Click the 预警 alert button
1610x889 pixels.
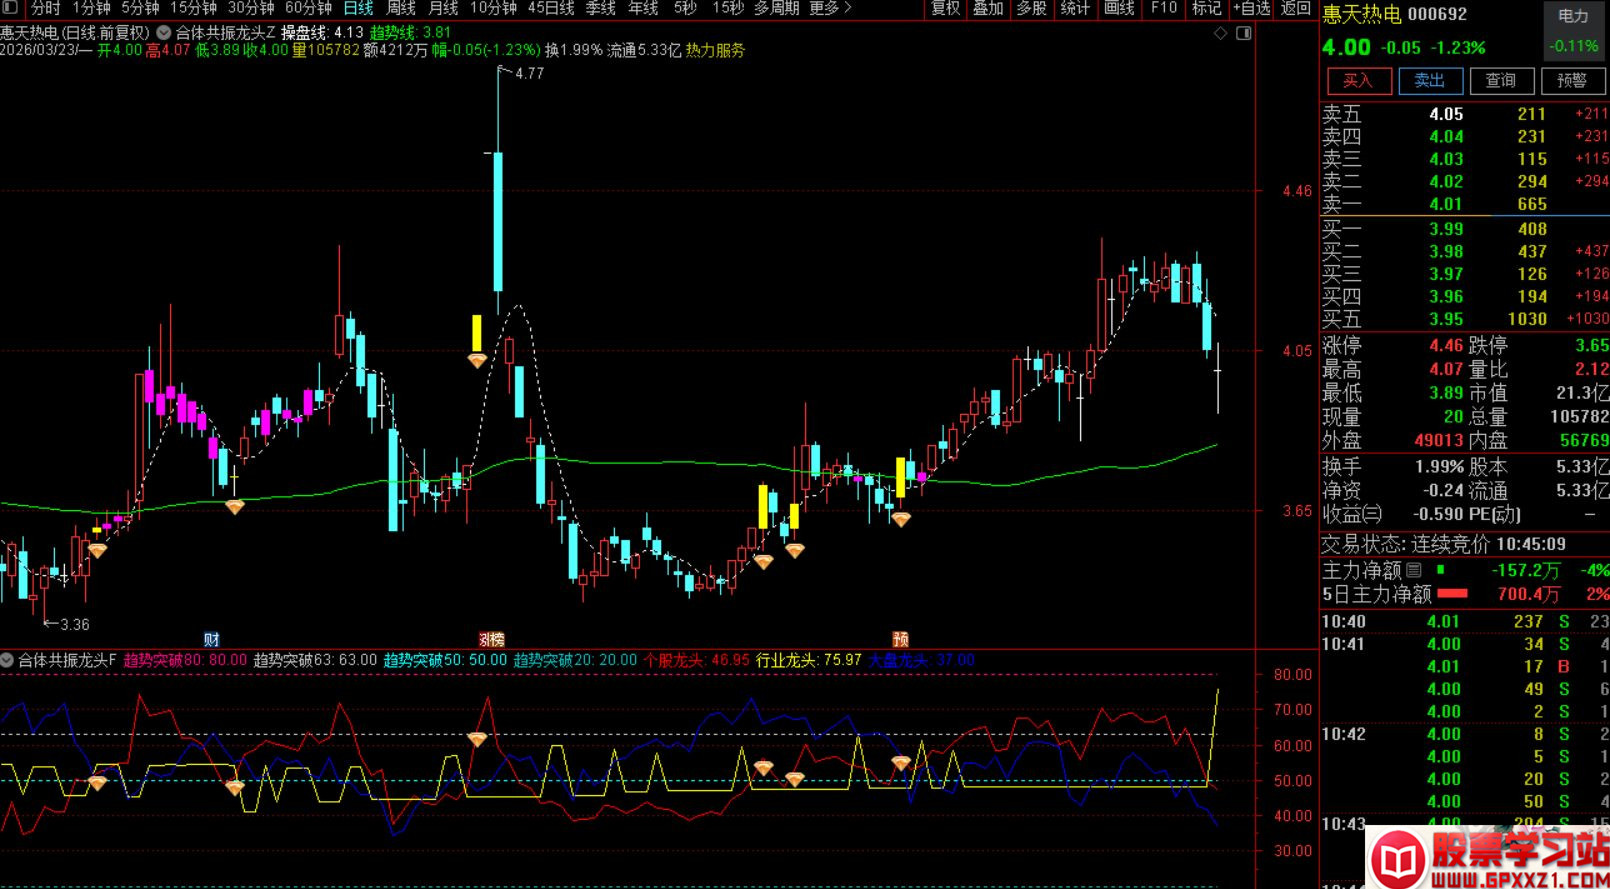[1572, 80]
